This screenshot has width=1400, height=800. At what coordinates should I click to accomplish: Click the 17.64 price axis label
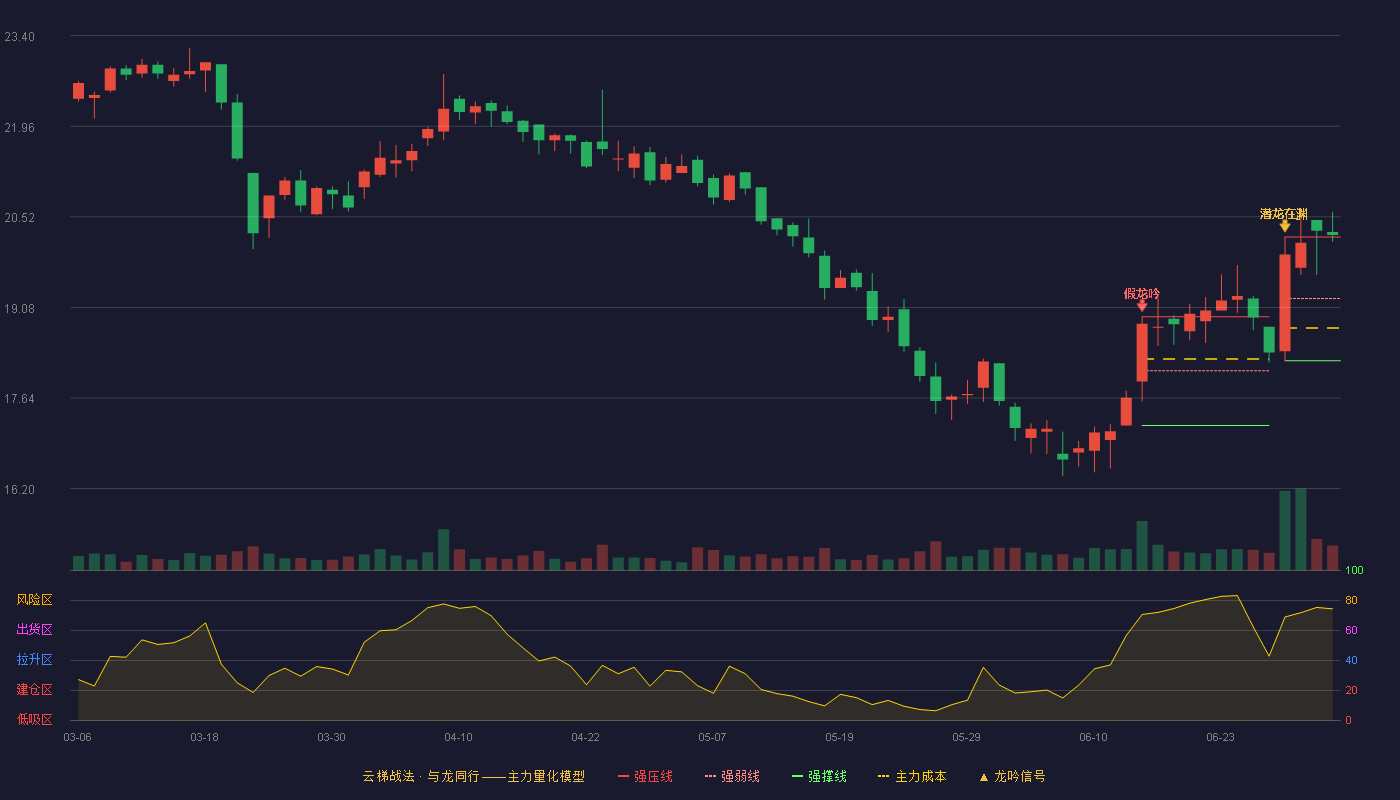(19, 399)
